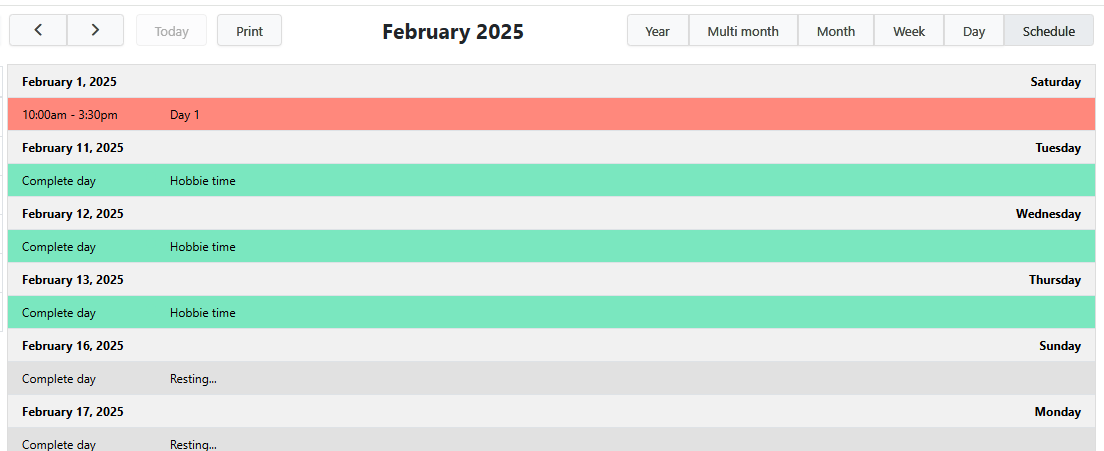Switch to Multi month view
The image size is (1104, 451).
(x=743, y=31)
